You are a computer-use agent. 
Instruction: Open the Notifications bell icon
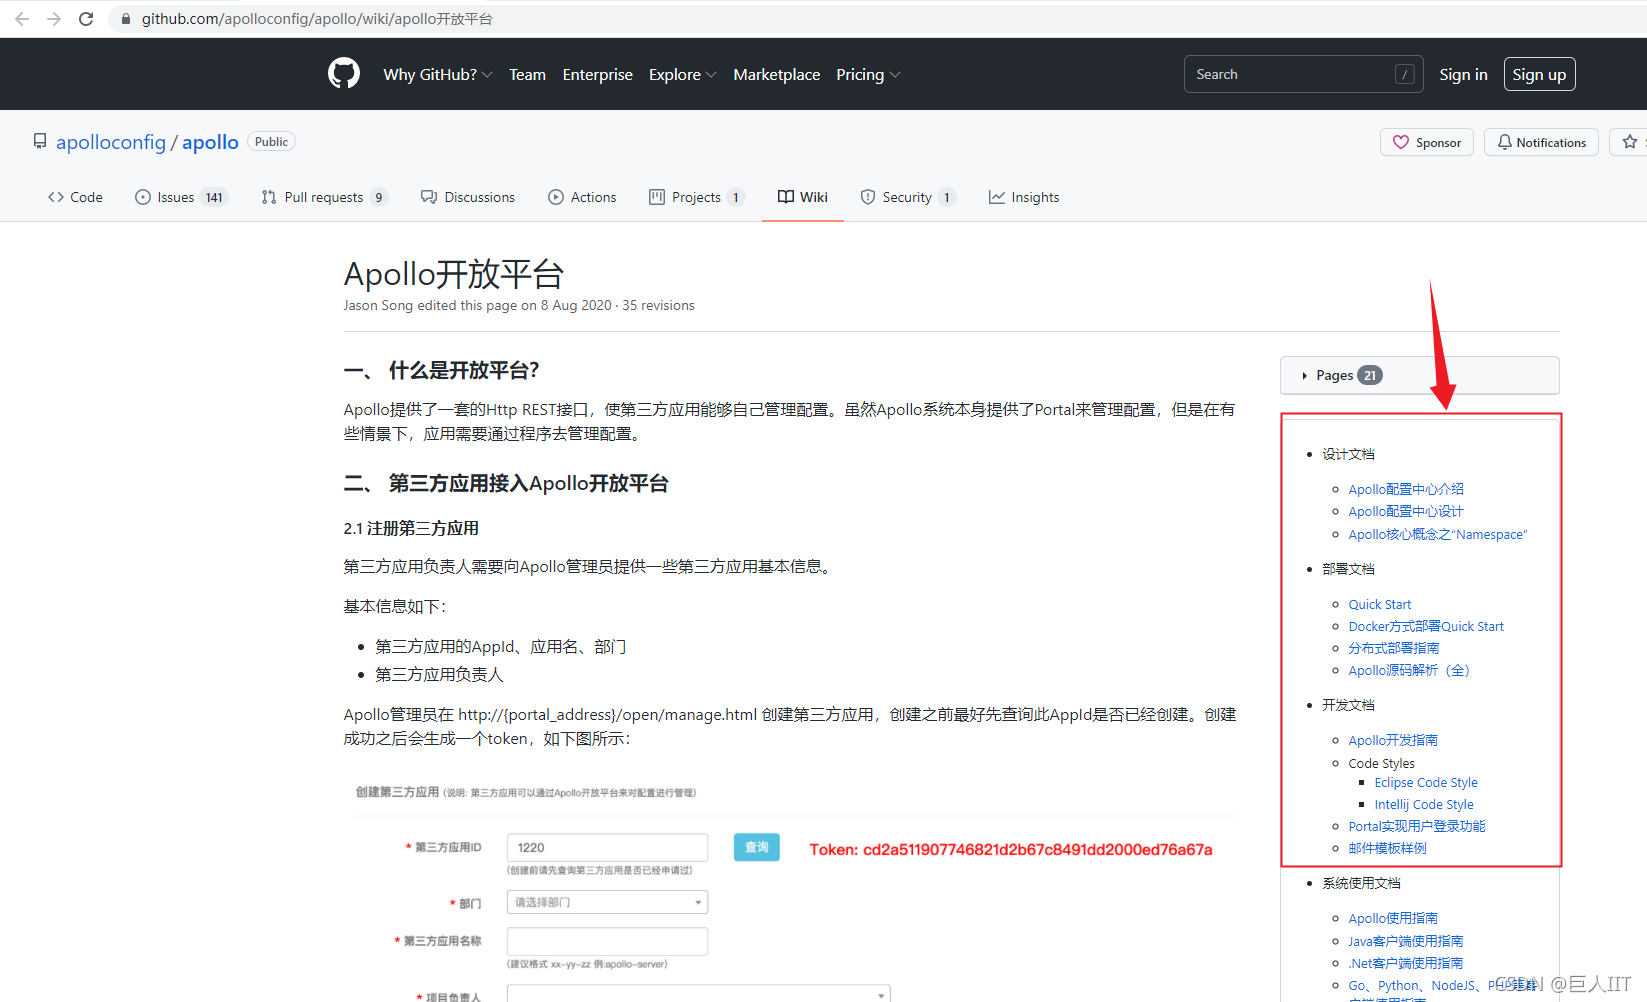pyautogui.click(x=1504, y=142)
